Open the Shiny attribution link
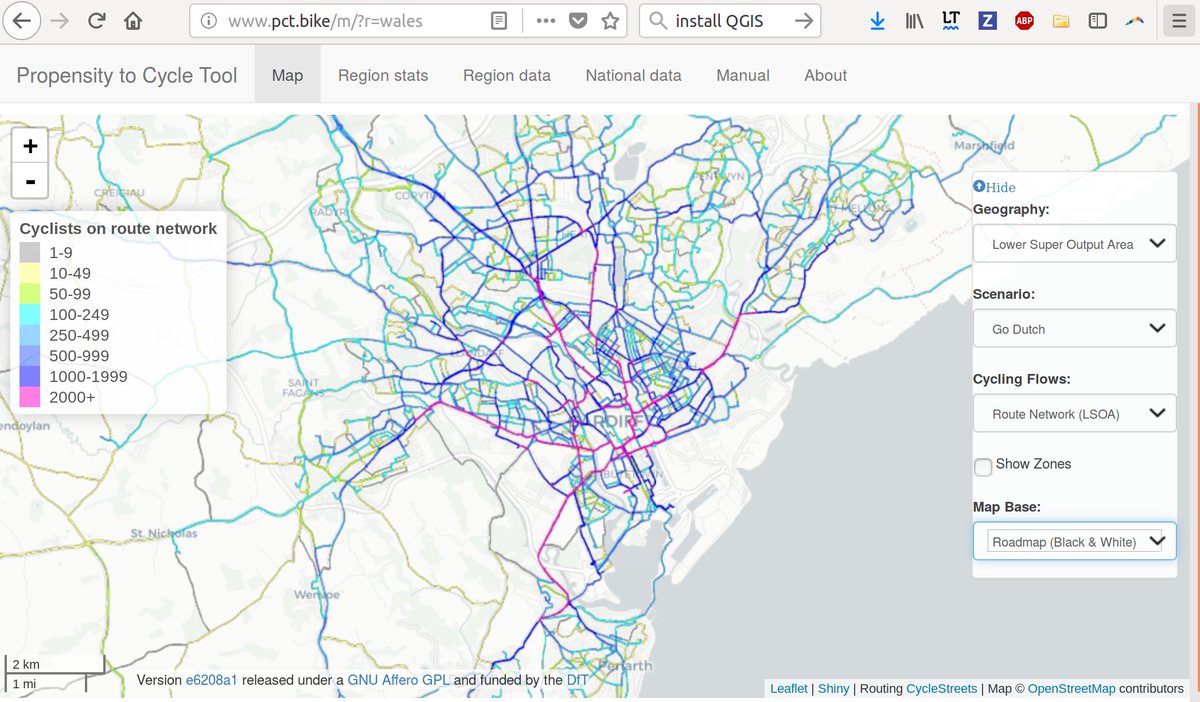1200x702 pixels. point(834,689)
